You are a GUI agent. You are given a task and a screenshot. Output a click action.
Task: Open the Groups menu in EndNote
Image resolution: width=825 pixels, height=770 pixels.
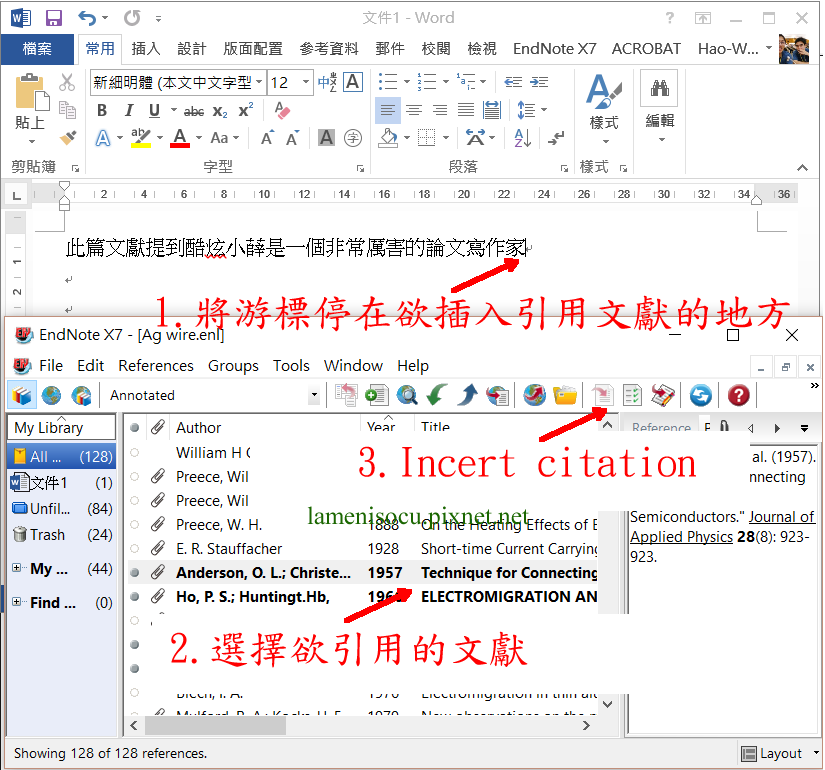[x=233, y=366]
